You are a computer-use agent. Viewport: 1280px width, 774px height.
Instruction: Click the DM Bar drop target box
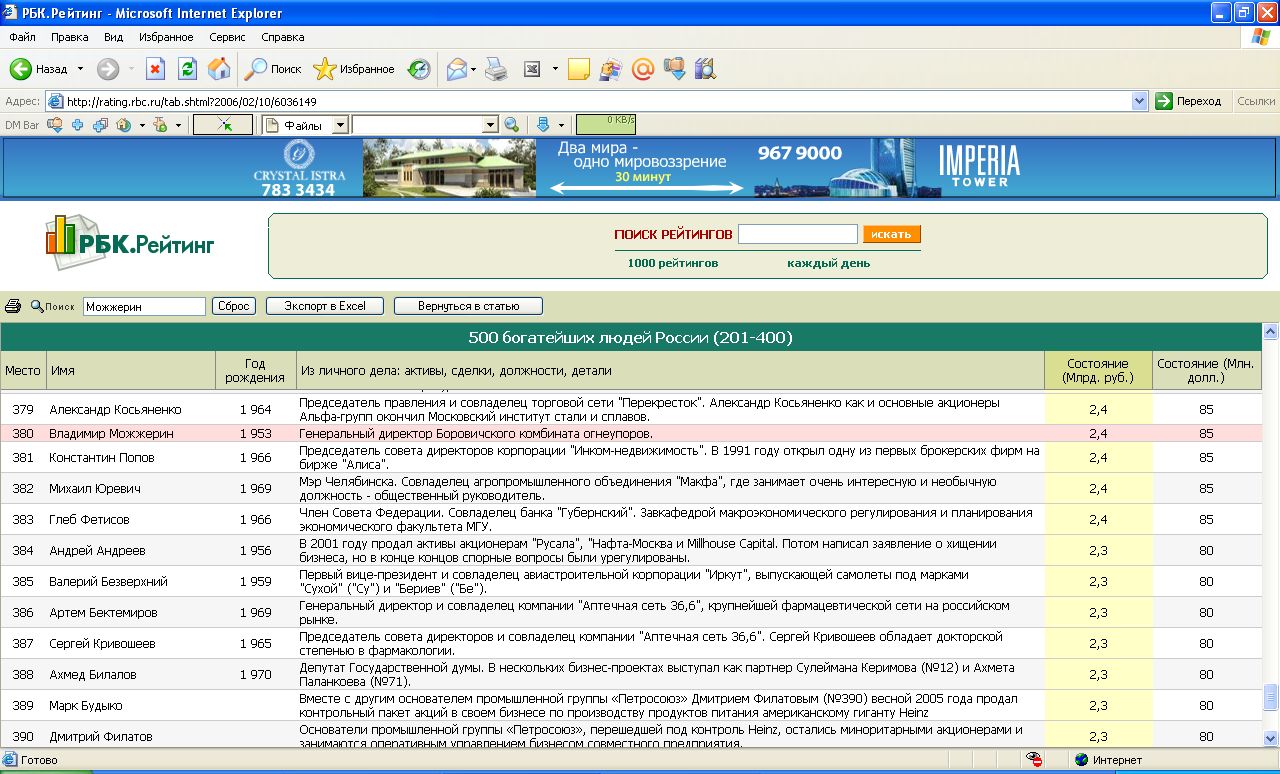[x=223, y=125]
